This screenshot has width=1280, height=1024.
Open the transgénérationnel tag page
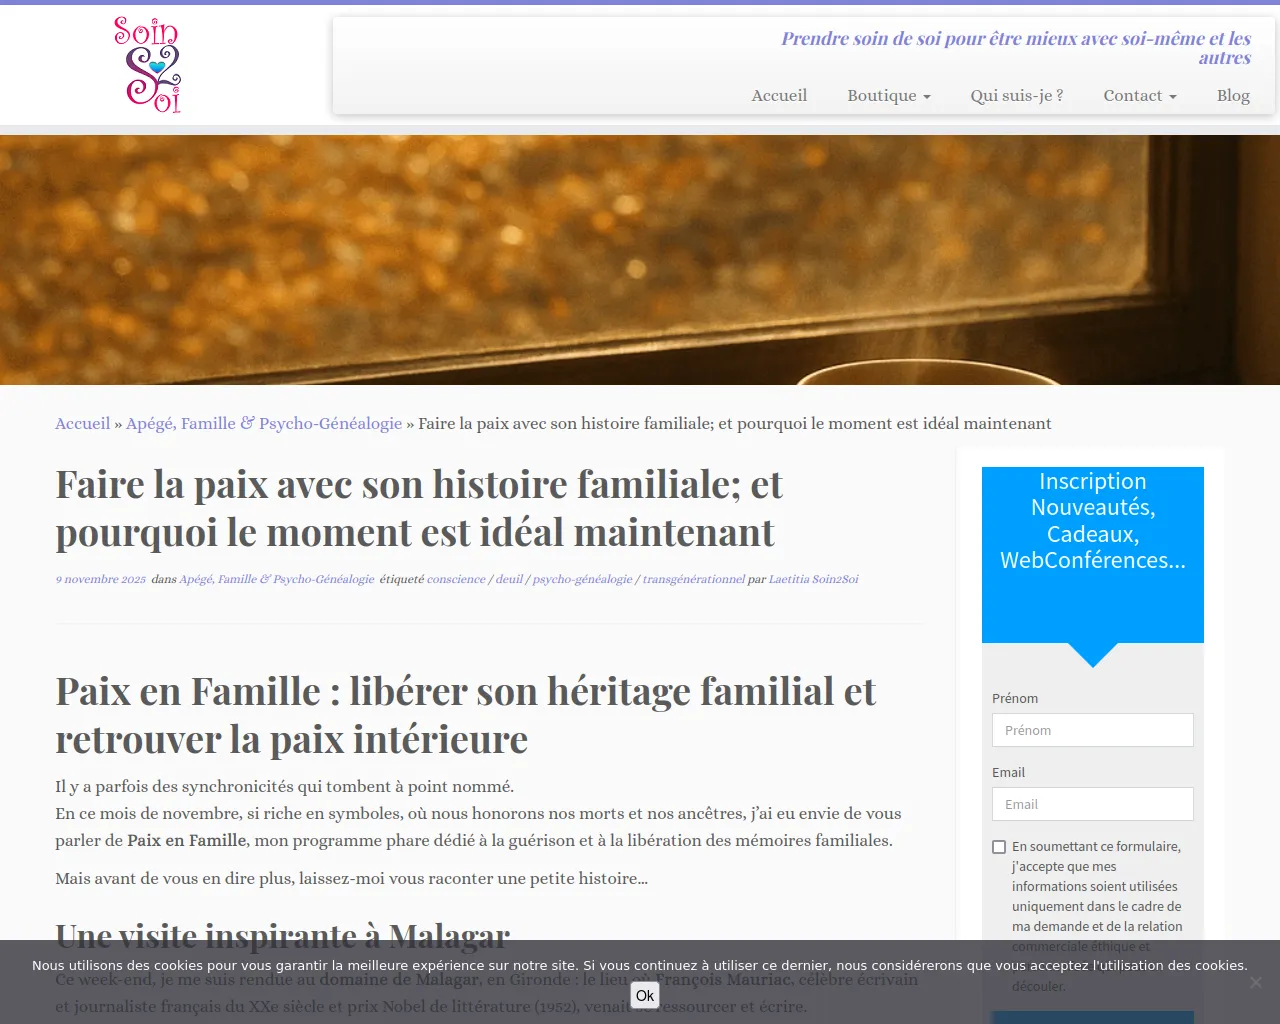tap(693, 579)
